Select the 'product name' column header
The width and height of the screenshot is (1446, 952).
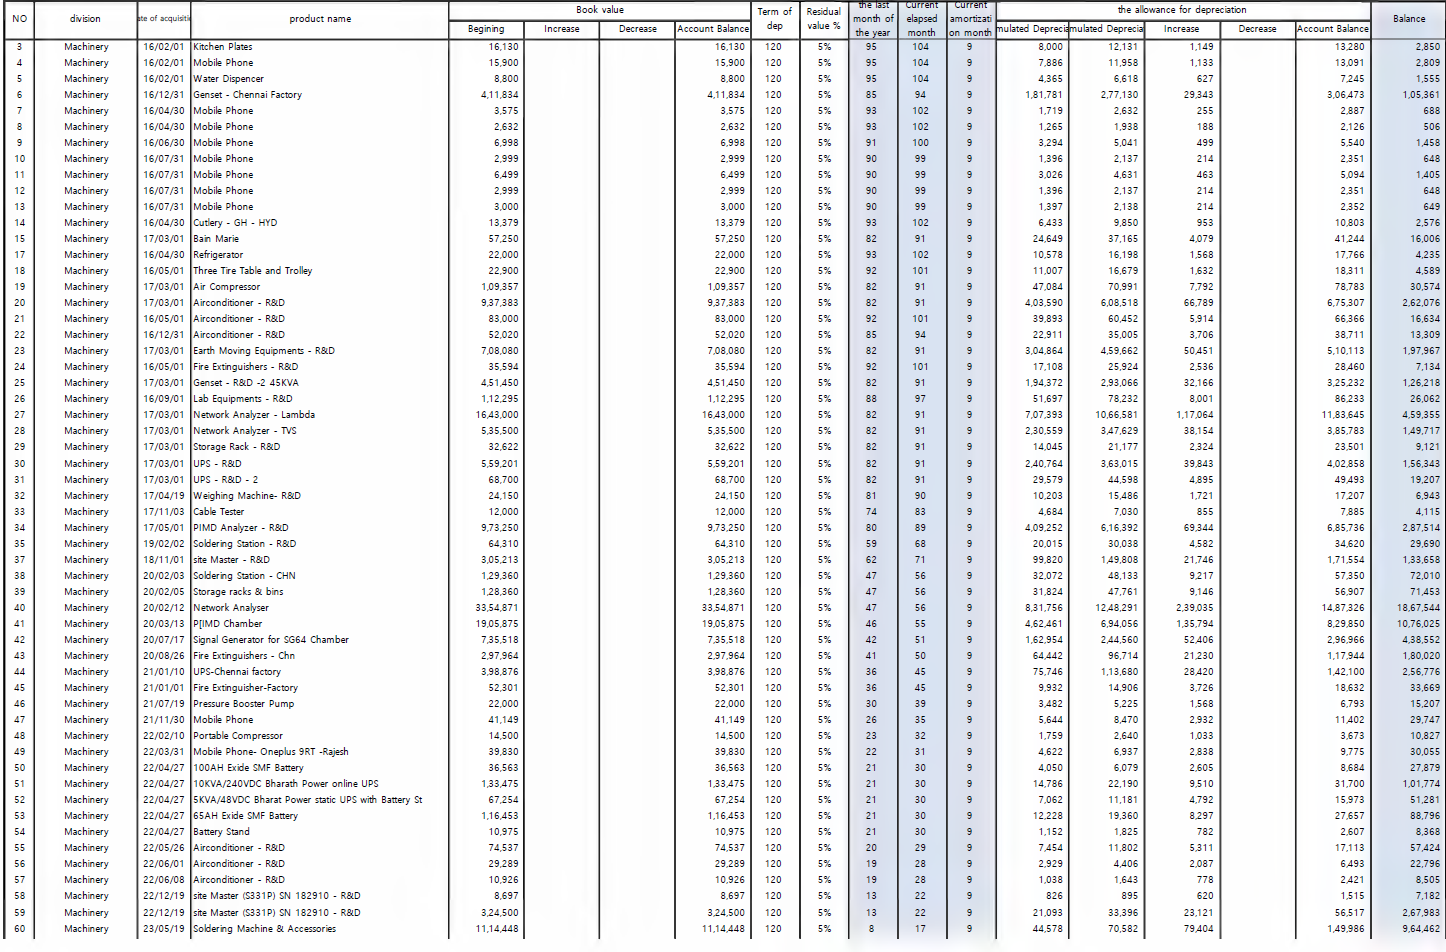coord(320,19)
